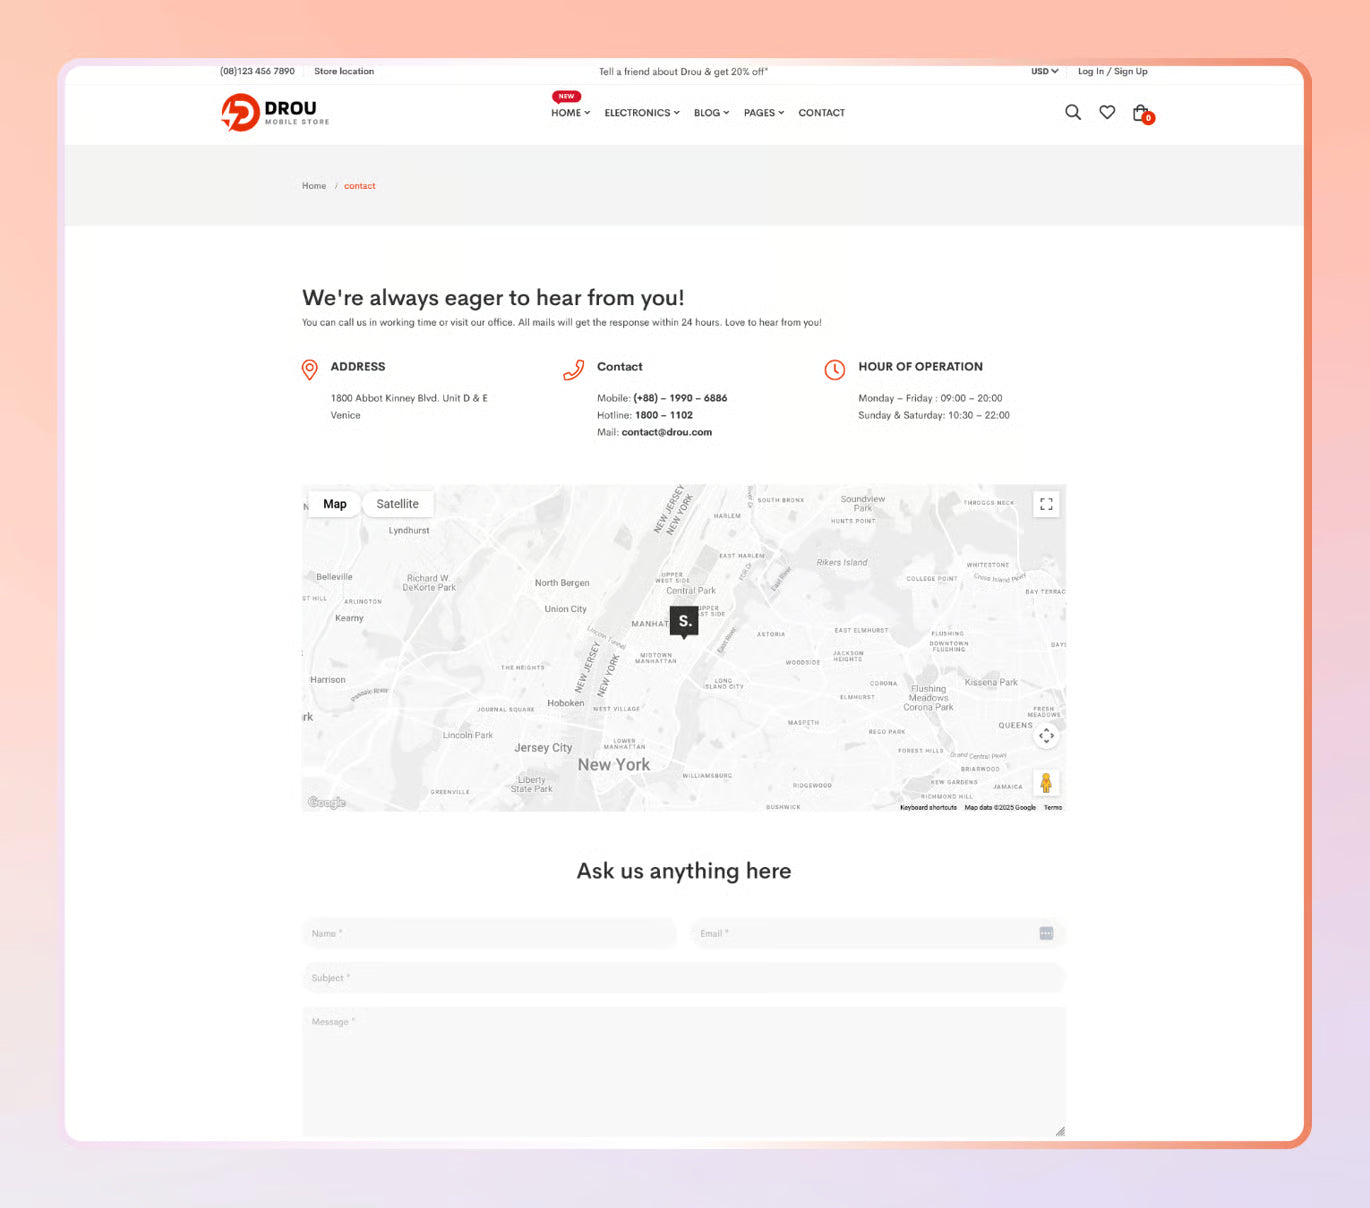Expand the ELECTRONICS menu

(640, 112)
